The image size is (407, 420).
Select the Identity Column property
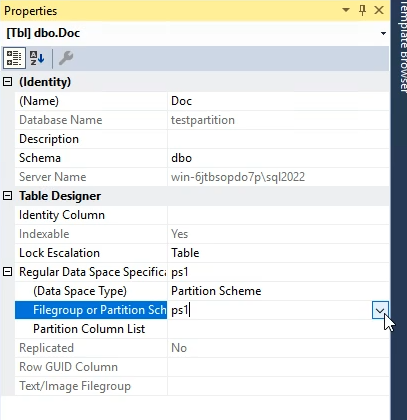[90, 215]
